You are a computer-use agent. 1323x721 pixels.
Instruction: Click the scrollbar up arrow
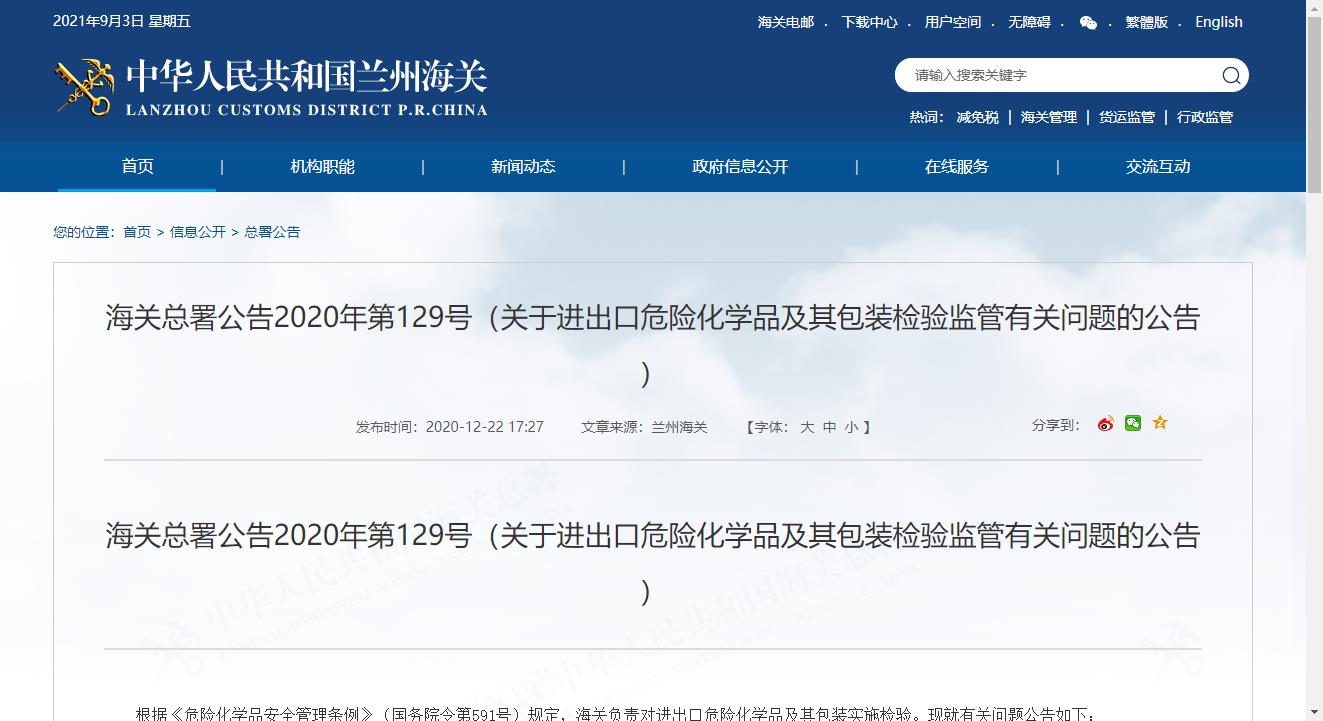pyautogui.click(x=1315, y=8)
